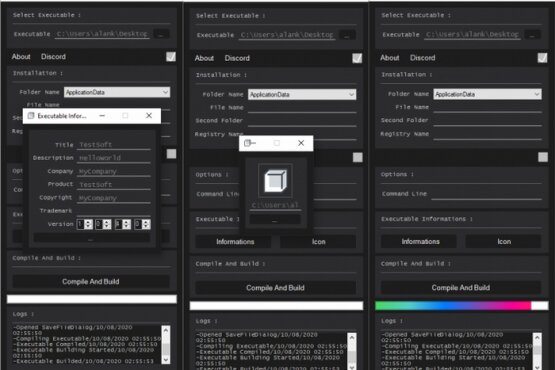Click Logs scrollbar in middle window
555x370 pixels.
(x=351, y=351)
